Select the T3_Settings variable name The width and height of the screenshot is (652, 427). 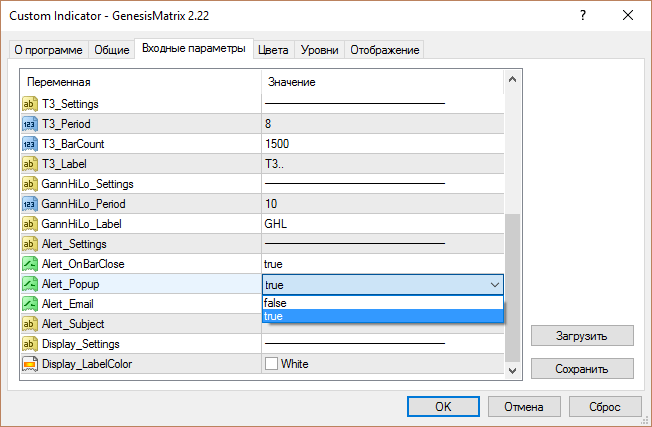[x=70, y=104]
